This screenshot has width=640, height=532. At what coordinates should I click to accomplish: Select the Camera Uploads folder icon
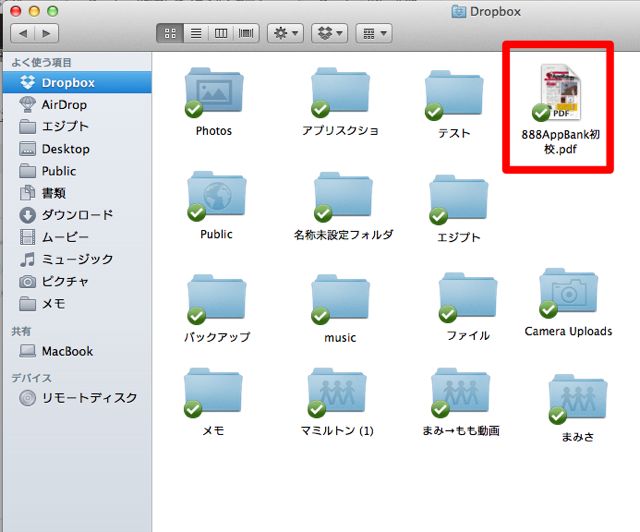(x=568, y=292)
